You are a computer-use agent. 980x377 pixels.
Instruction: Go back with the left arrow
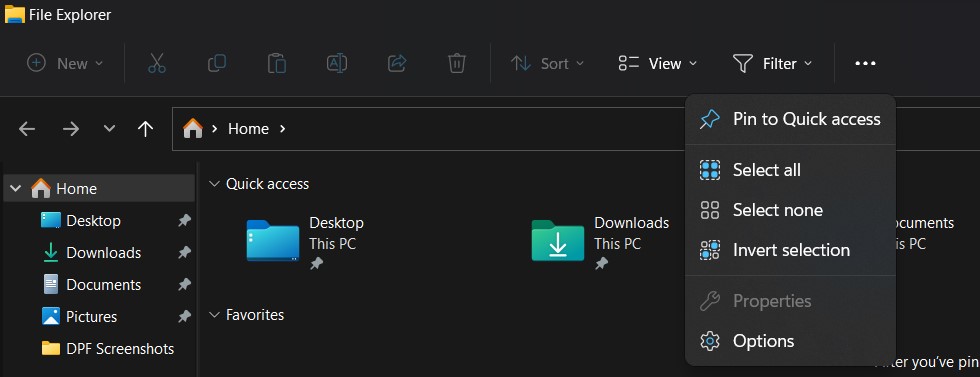coord(27,129)
